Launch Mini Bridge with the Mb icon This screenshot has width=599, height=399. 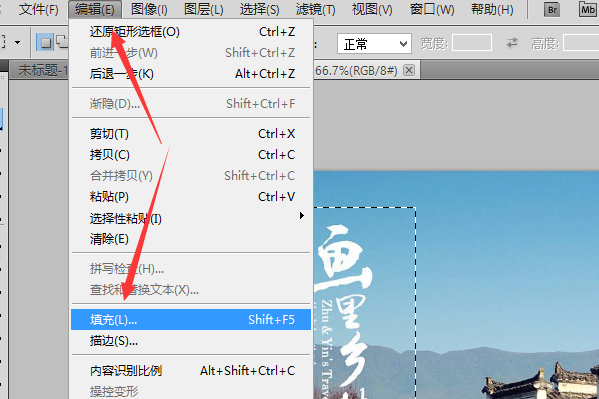coord(588,10)
